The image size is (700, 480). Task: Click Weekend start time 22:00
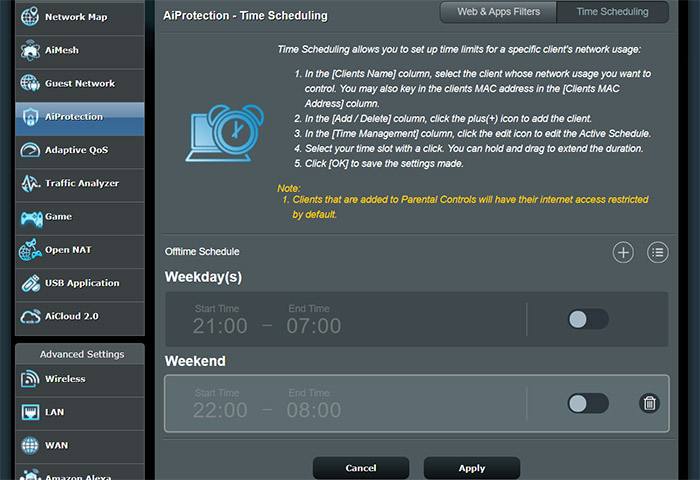220,410
